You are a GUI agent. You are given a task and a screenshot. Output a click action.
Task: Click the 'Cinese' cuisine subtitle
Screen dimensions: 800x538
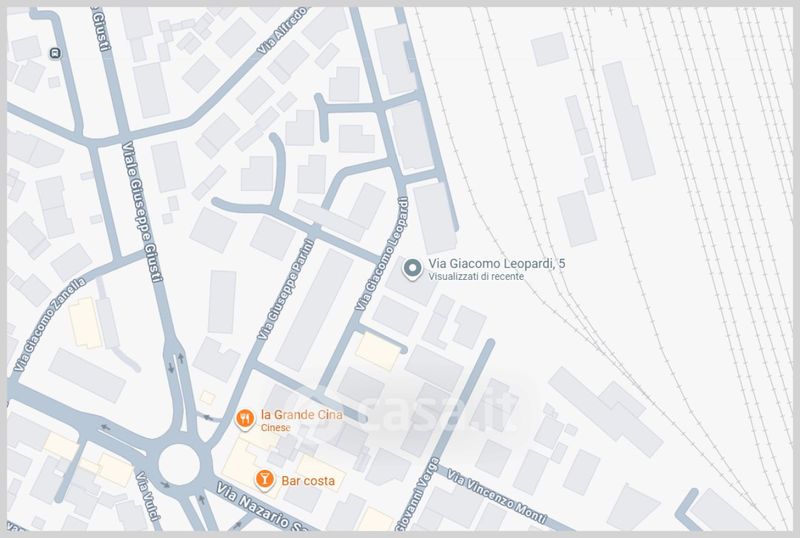(x=276, y=428)
